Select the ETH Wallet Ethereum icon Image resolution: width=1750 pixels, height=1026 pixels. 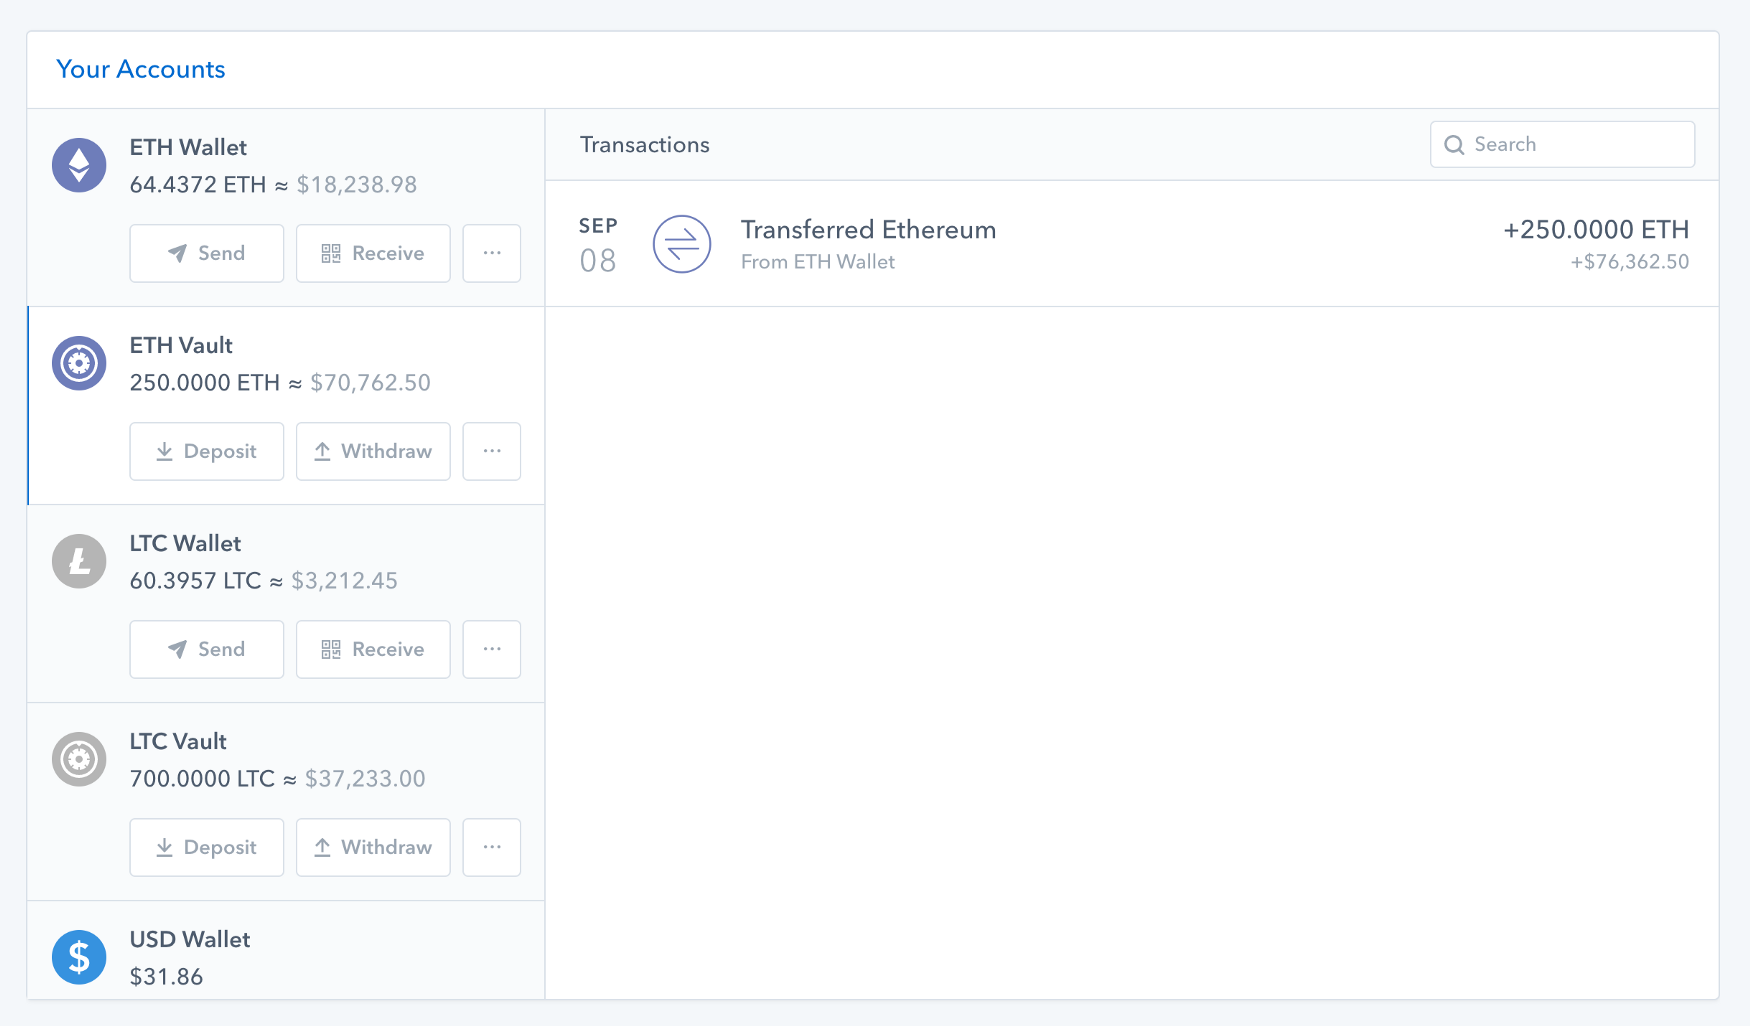[x=78, y=164]
